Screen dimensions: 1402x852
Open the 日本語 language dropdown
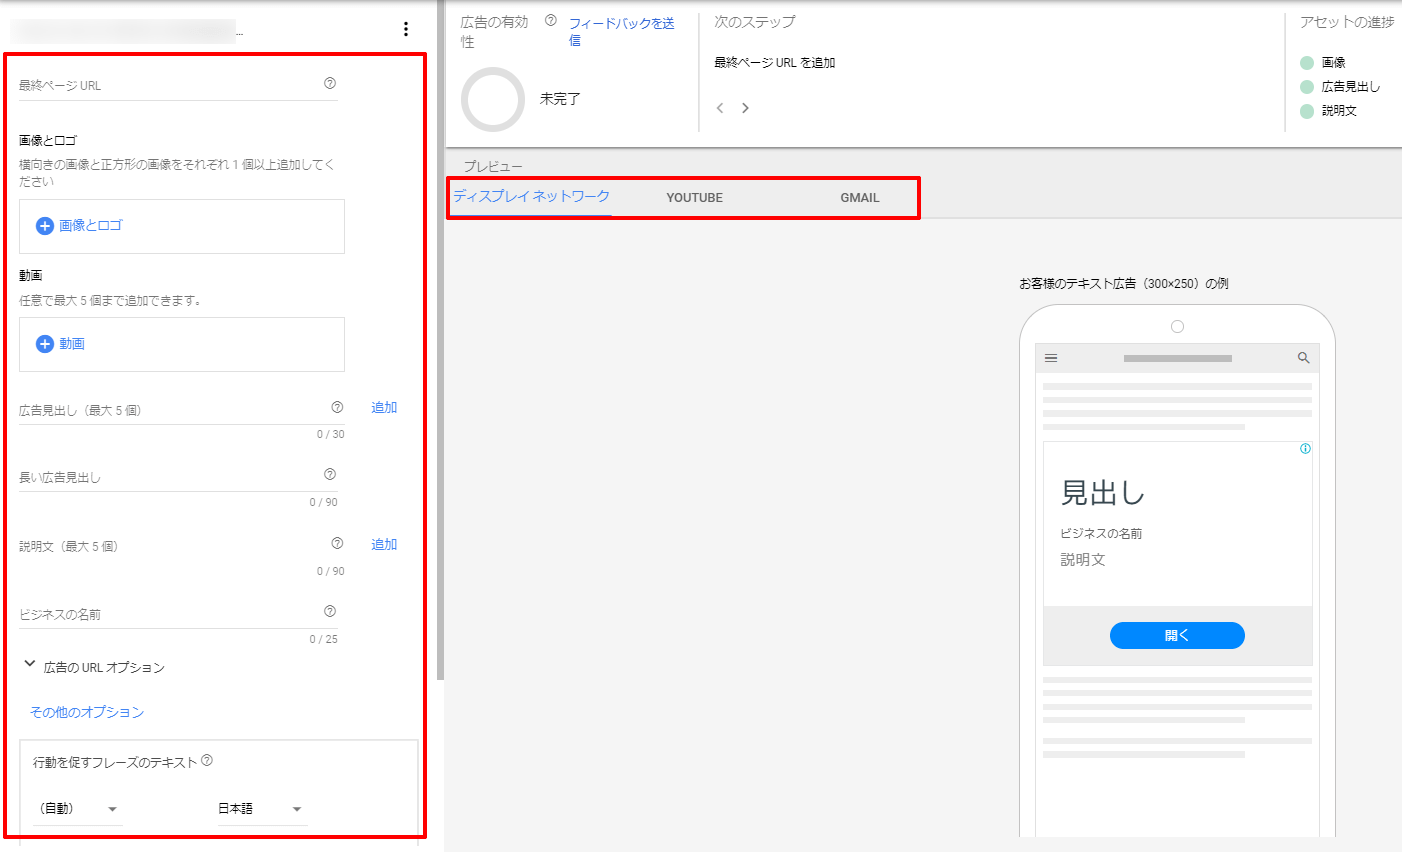[260, 809]
